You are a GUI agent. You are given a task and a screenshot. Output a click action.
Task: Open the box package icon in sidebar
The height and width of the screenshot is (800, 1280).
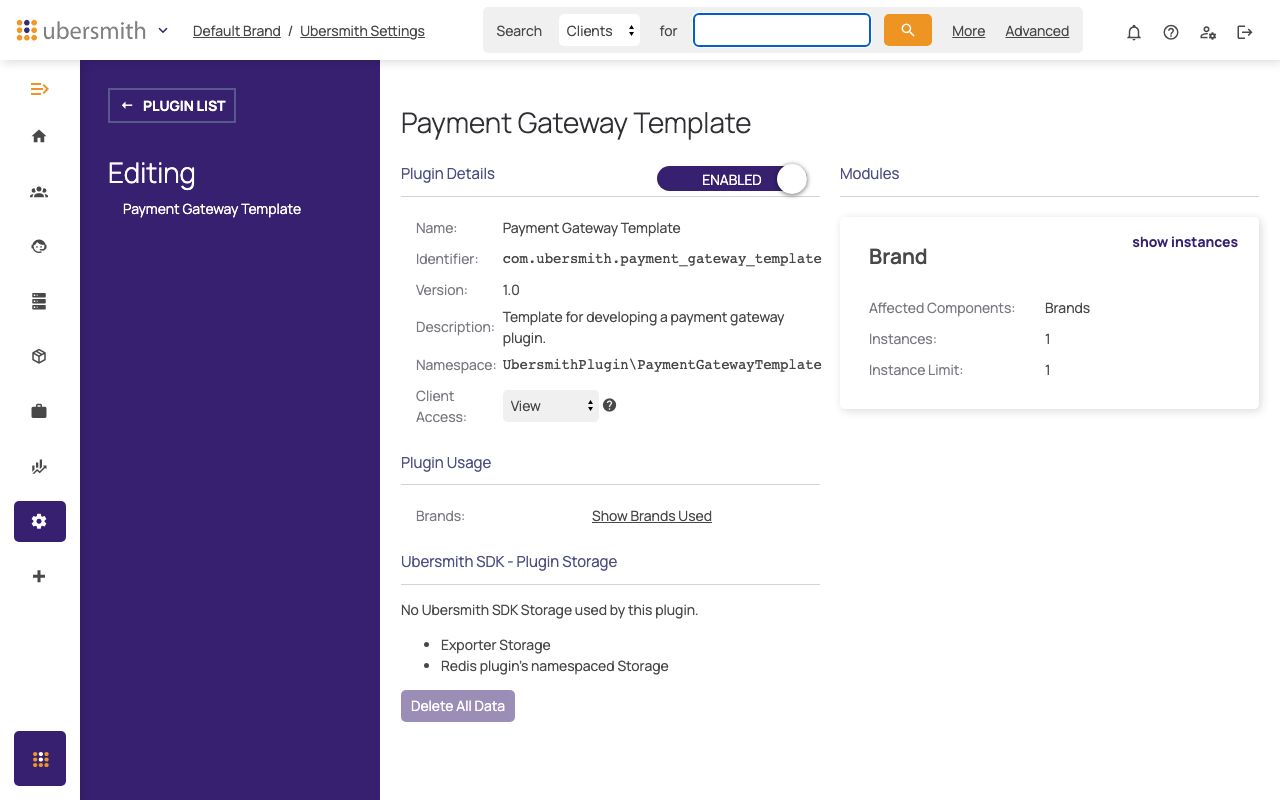tap(39, 356)
